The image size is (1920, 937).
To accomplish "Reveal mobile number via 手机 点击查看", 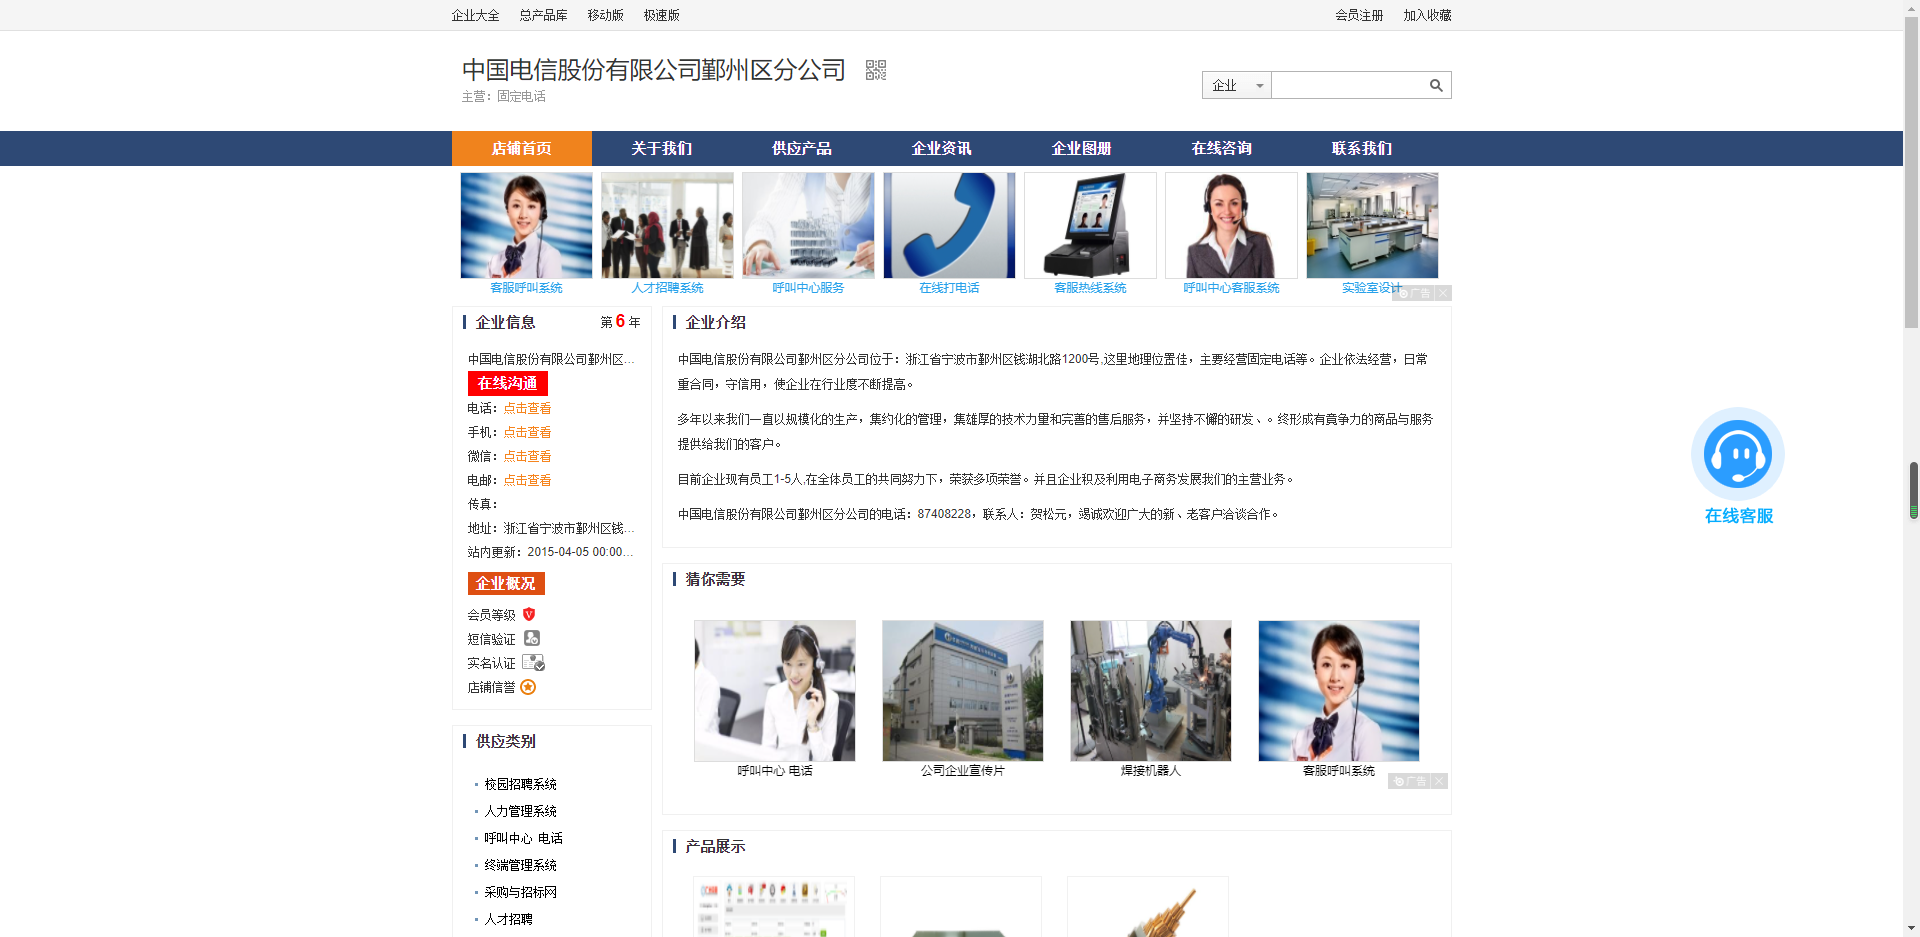I will (x=527, y=432).
